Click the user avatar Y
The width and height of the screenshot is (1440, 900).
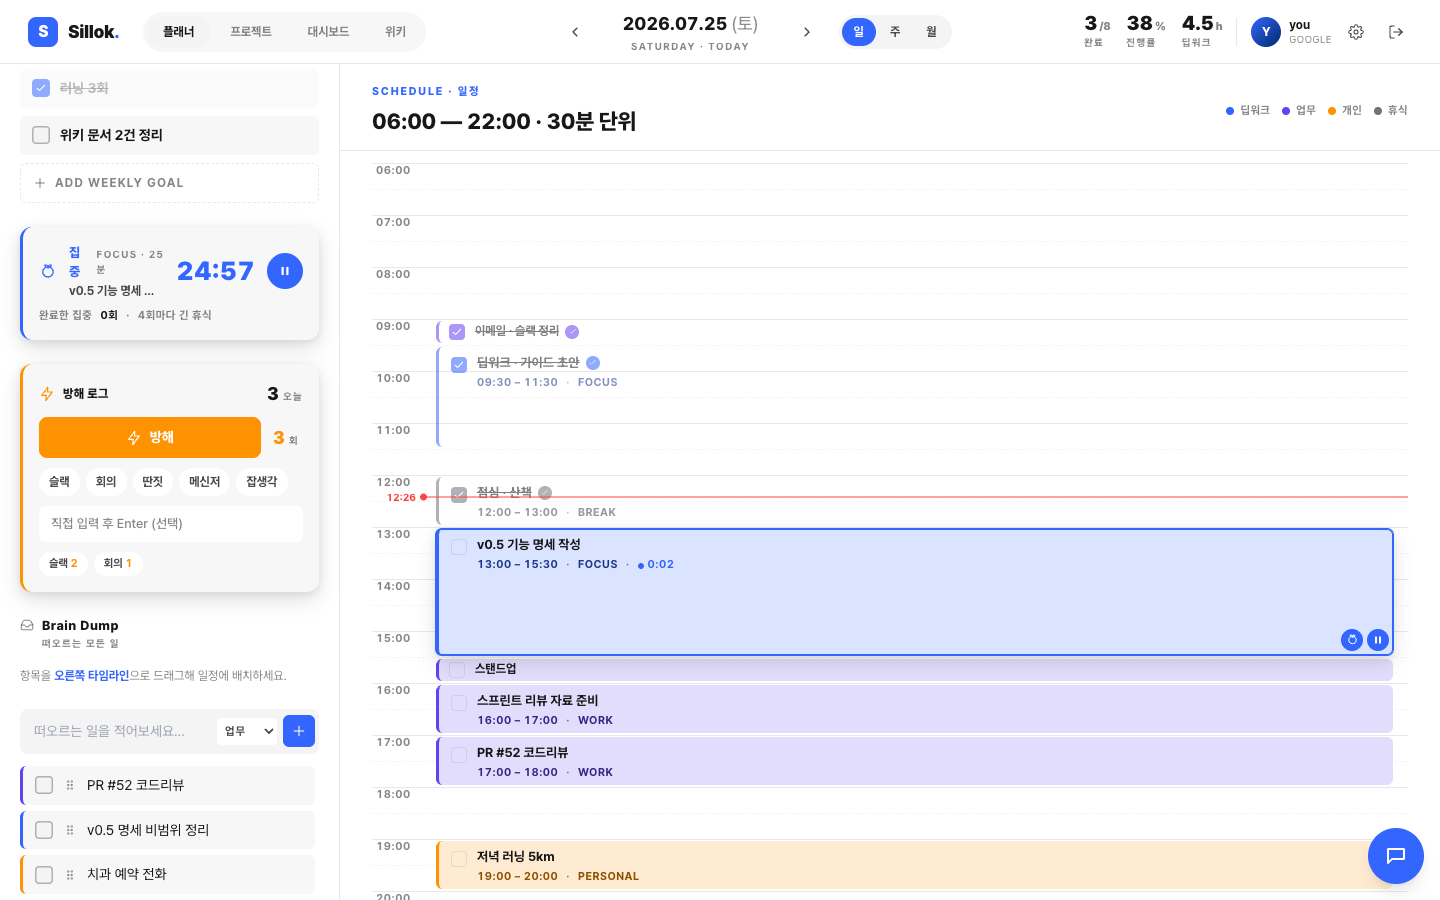(x=1266, y=32)
